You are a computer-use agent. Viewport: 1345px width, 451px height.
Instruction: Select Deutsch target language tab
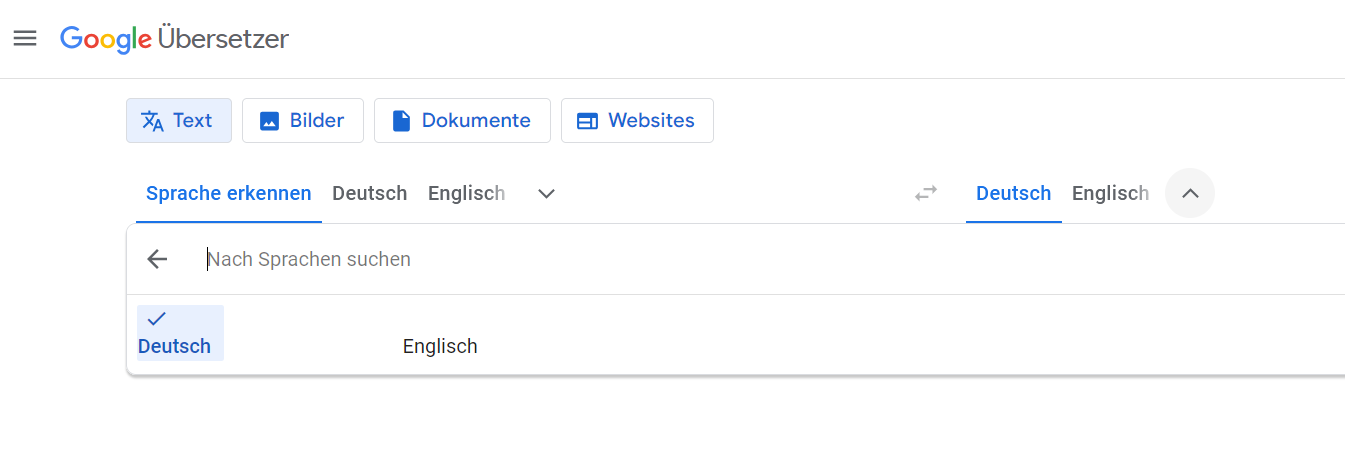pos(1013,193)
